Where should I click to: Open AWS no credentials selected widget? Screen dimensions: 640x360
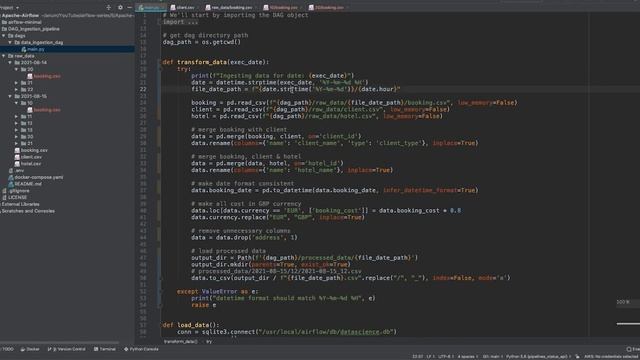point(611,357)
